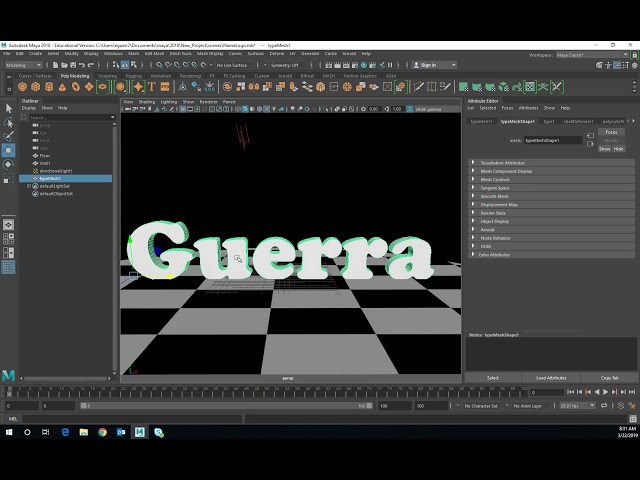This screenshot has height=480, width=640.
Task: Open the Workspace Maya Classic dropdown
Action: (x=593, y=55)
